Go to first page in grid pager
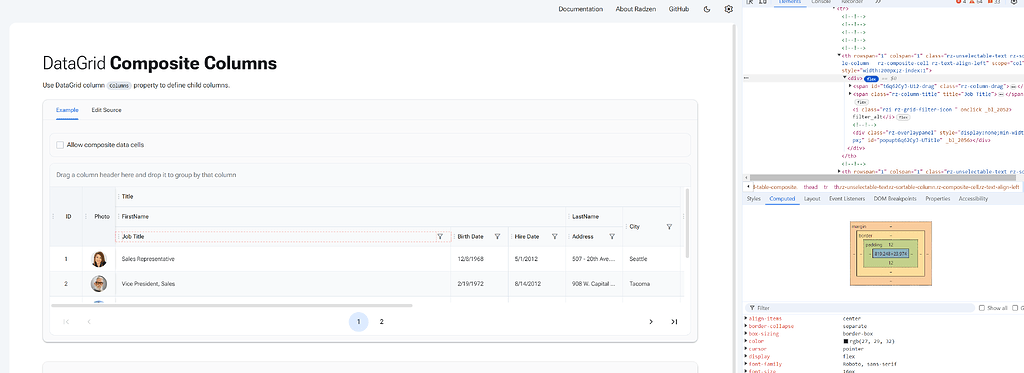 [66, 321]
